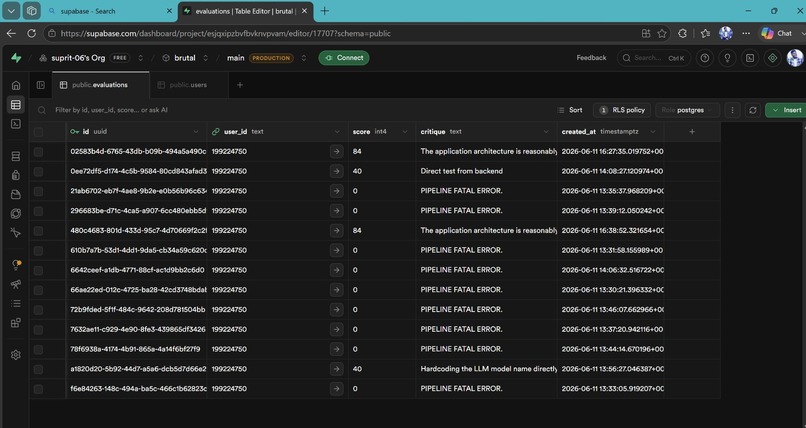Open the inline SQL editor header icon
Screen dimensions: 806x428
(750, 58)
